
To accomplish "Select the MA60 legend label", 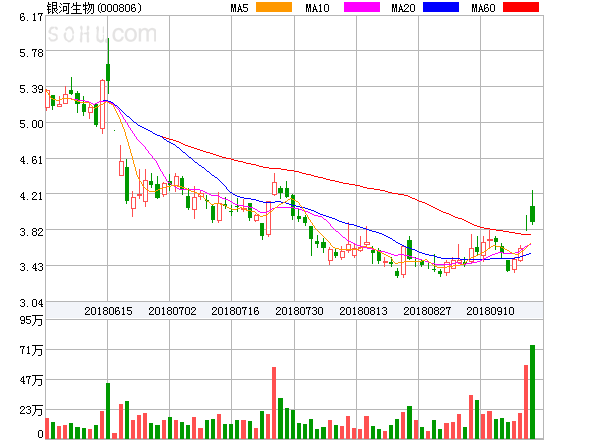I will (x=484, y=8).
